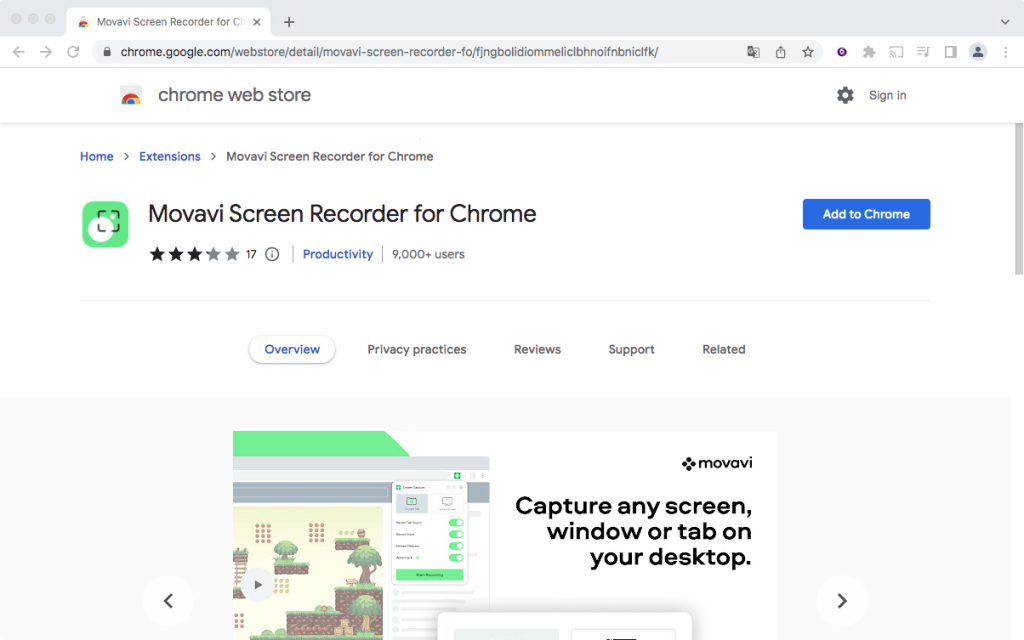The height and width of the screenshot is (640, 1024).
Task: Click the star rating row
Action: pyautogui.click(x=195, y=254)
